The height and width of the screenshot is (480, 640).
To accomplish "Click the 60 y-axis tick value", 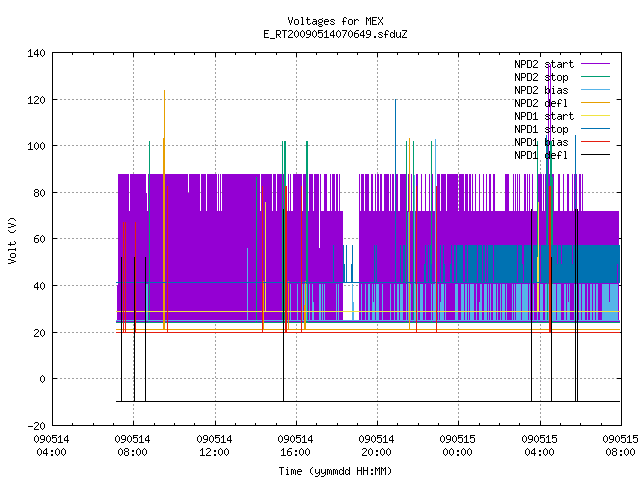I will click(39, 239).
